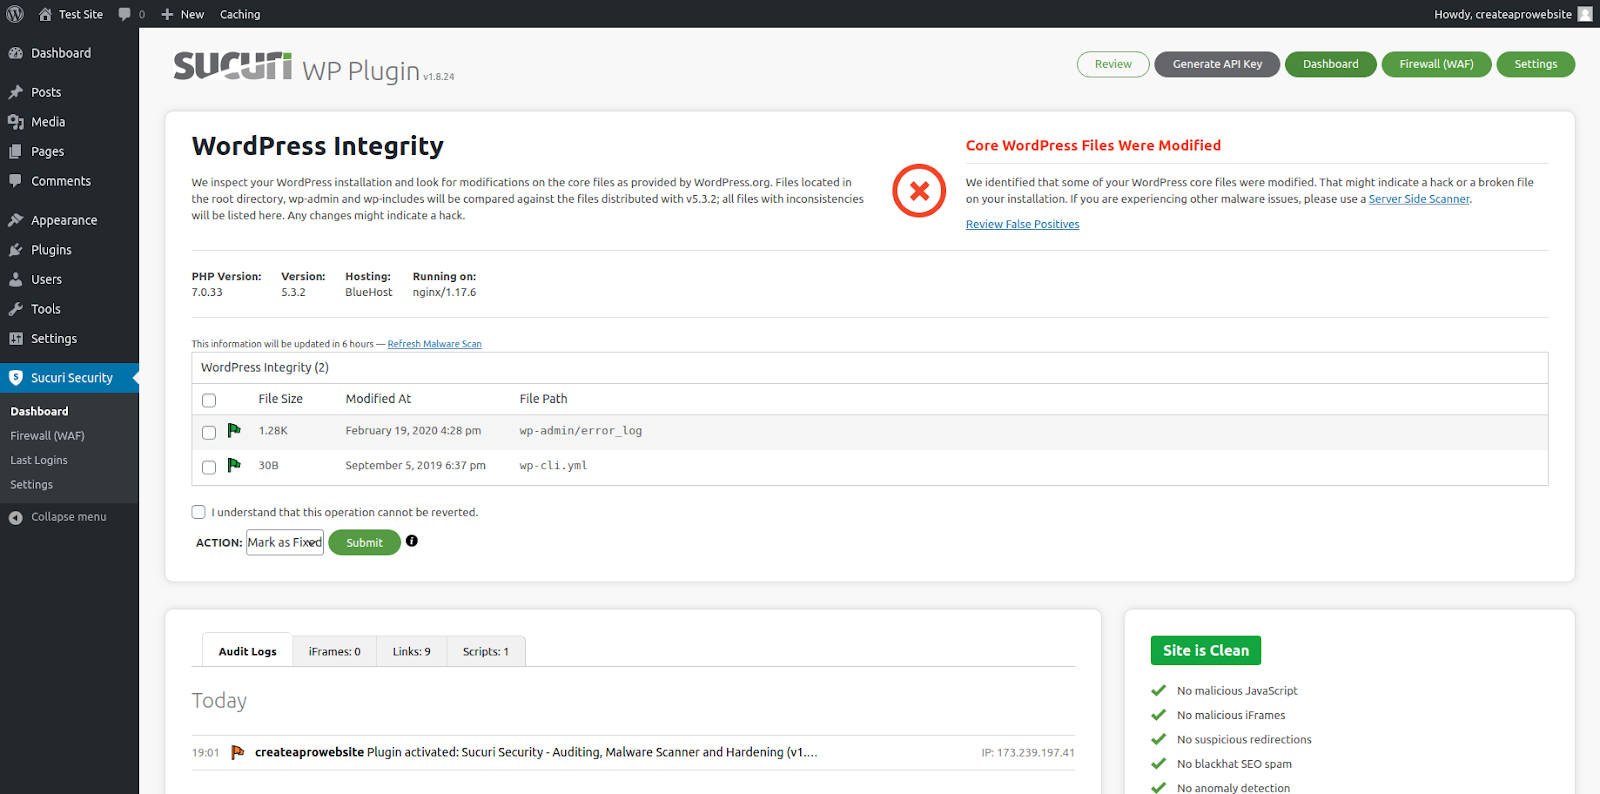The image size is (1600, 794).
Task: Open the Review False Positives link
Action: 1022,224
